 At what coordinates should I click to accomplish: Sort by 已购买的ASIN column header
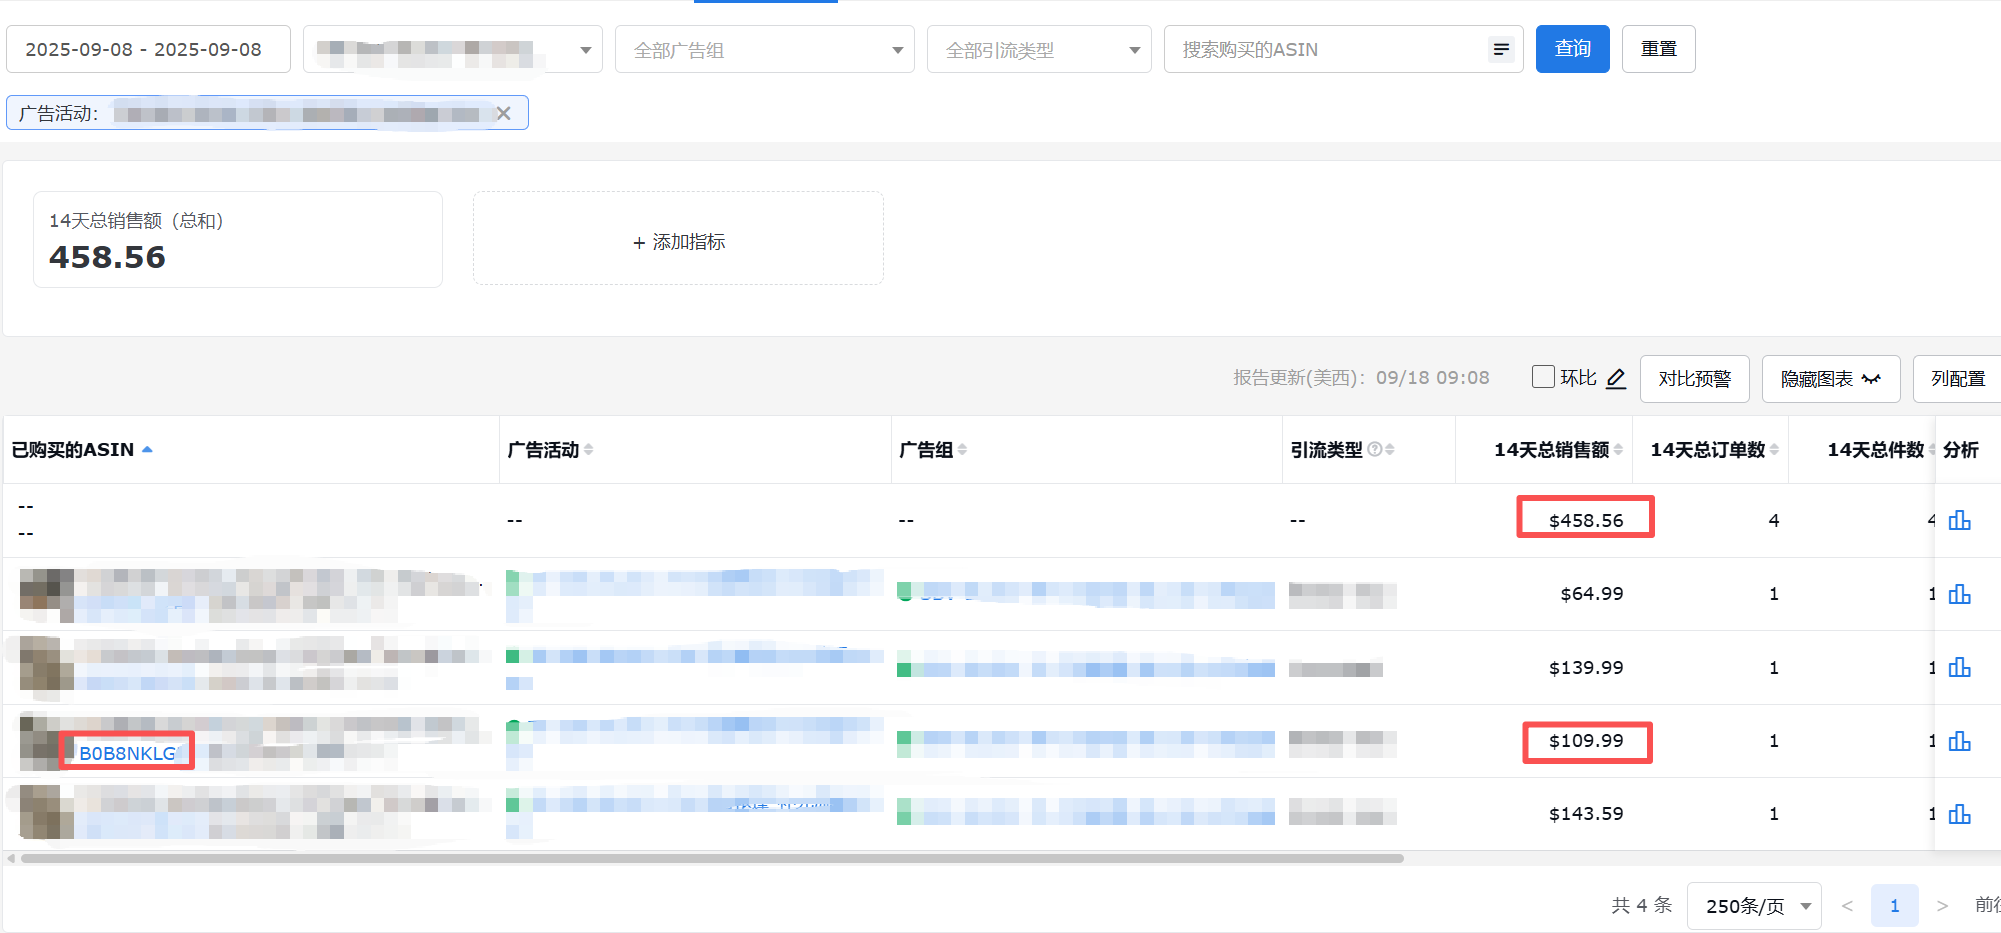pos(73,450)
